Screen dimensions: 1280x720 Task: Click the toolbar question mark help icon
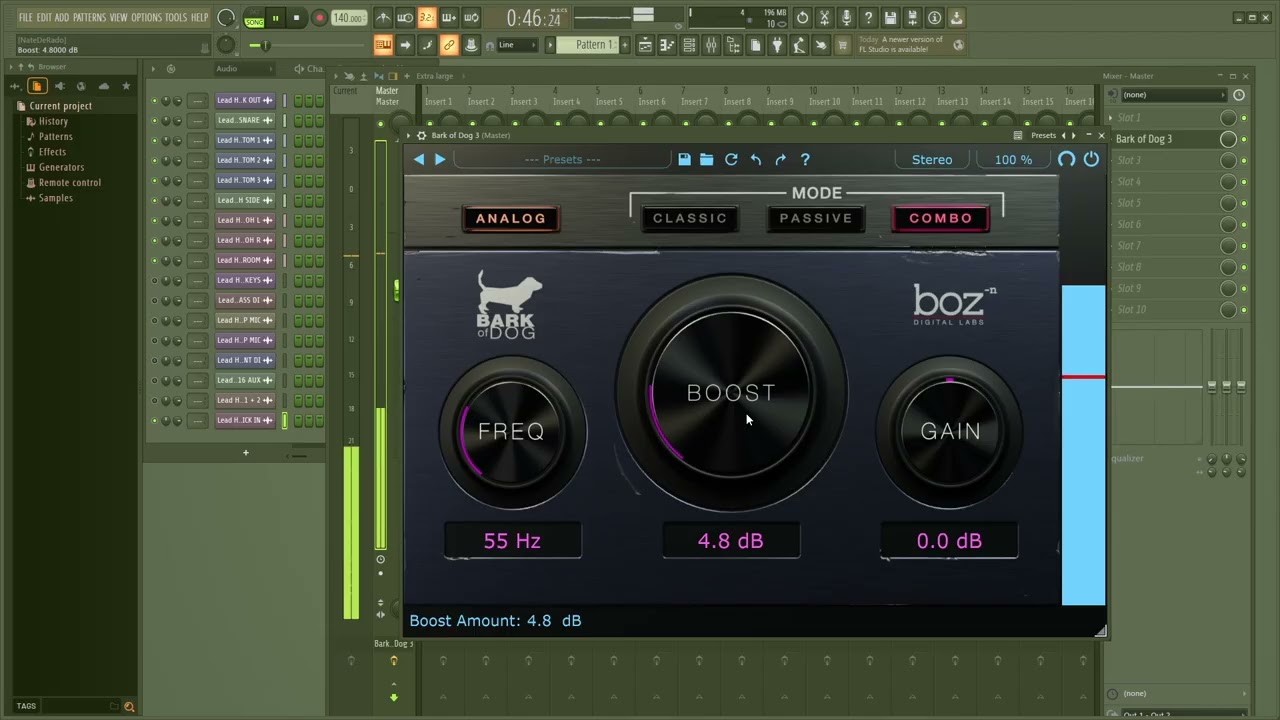coord(868,18)
